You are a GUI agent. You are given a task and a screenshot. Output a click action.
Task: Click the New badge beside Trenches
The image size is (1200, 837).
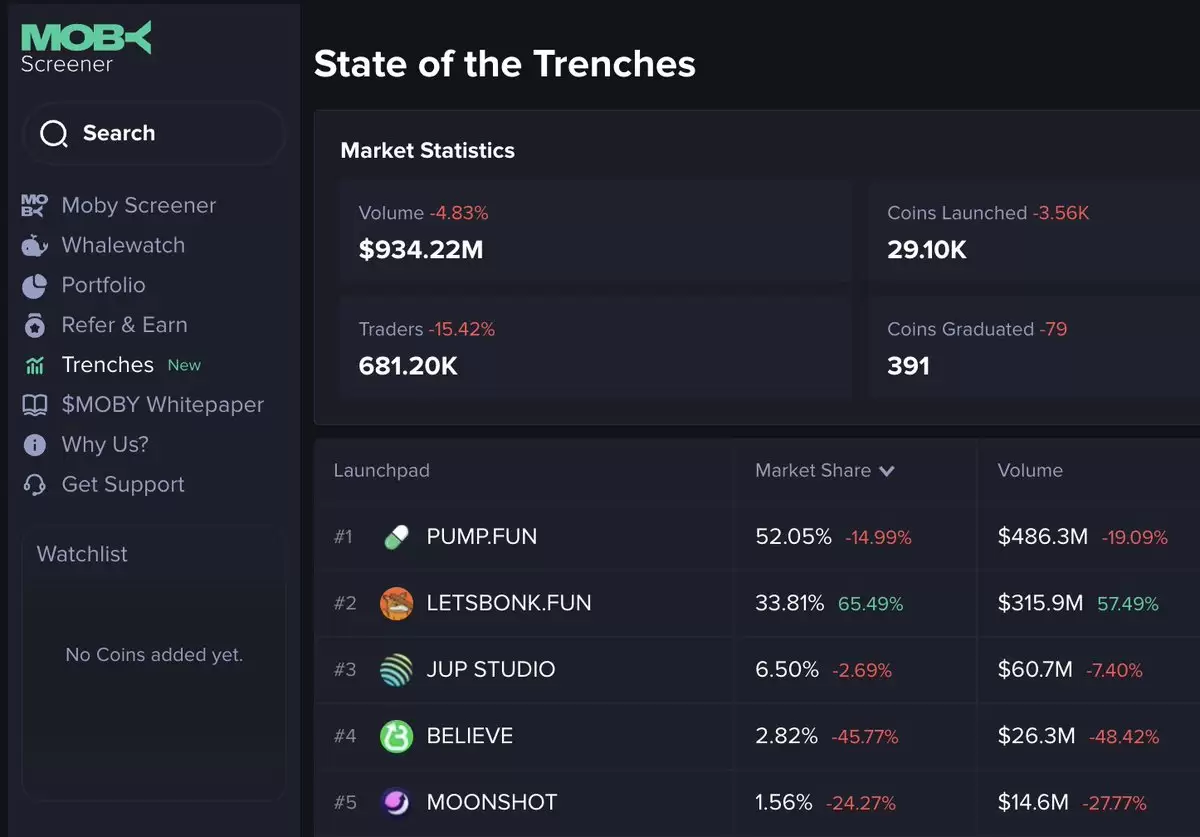click(x=184, y=365)
